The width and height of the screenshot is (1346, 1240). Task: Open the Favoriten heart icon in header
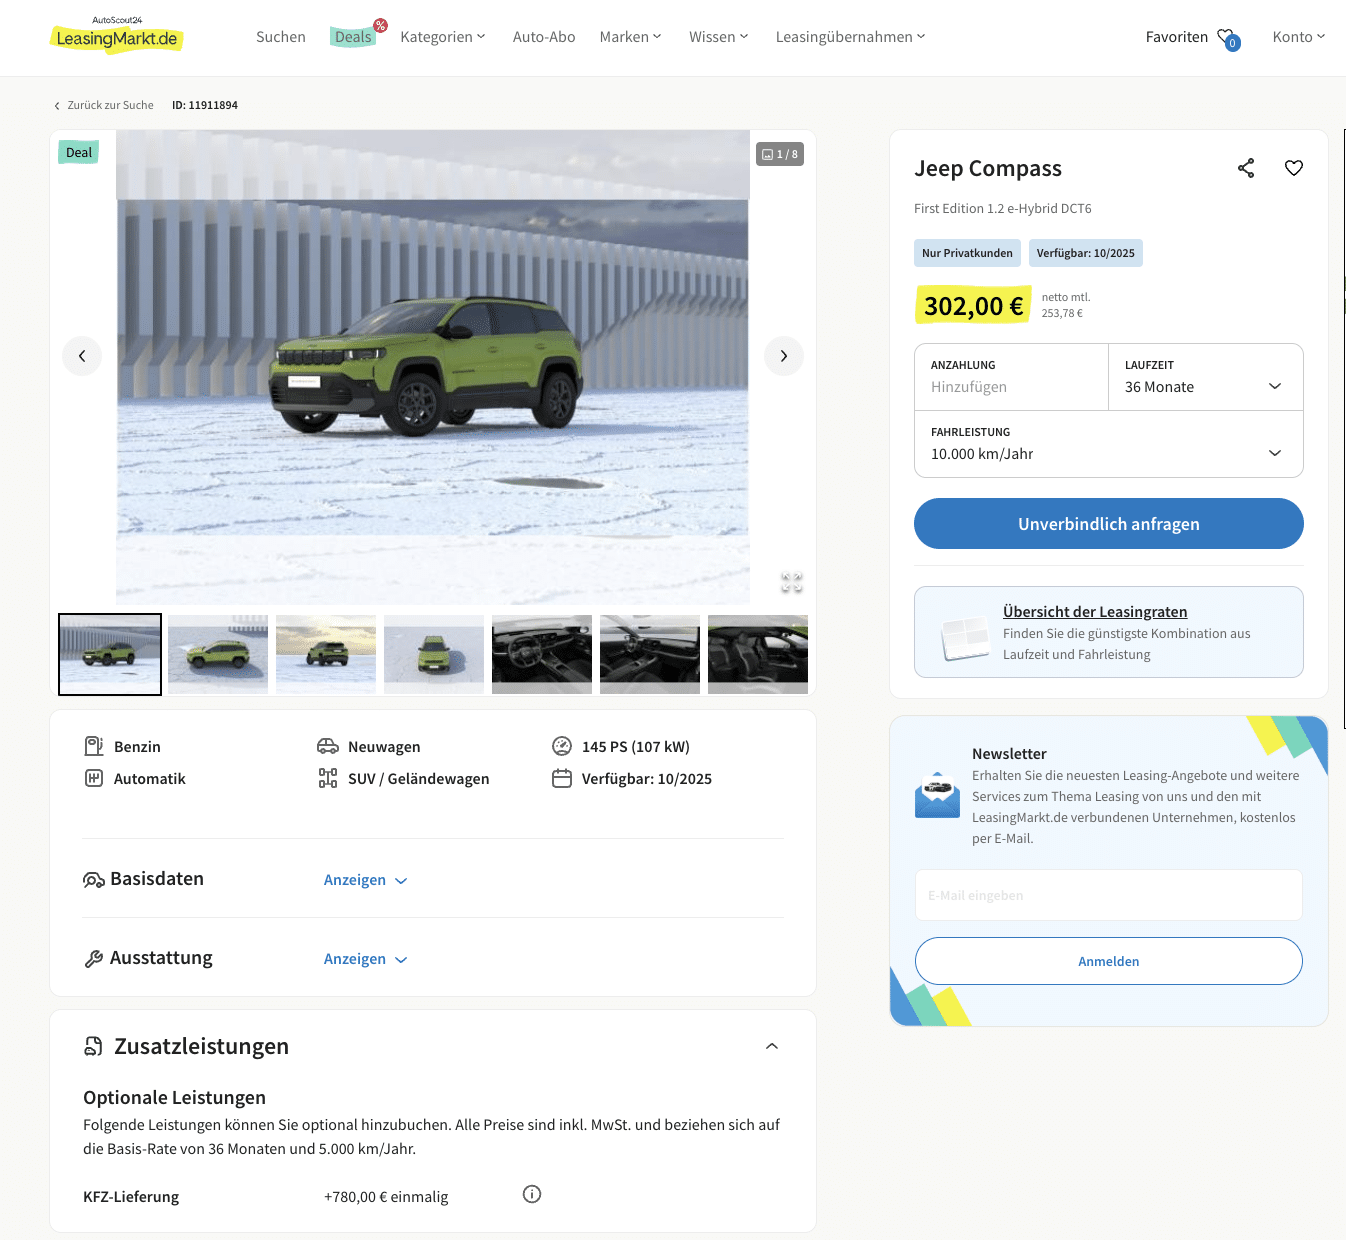click(x=1228, y=39)
